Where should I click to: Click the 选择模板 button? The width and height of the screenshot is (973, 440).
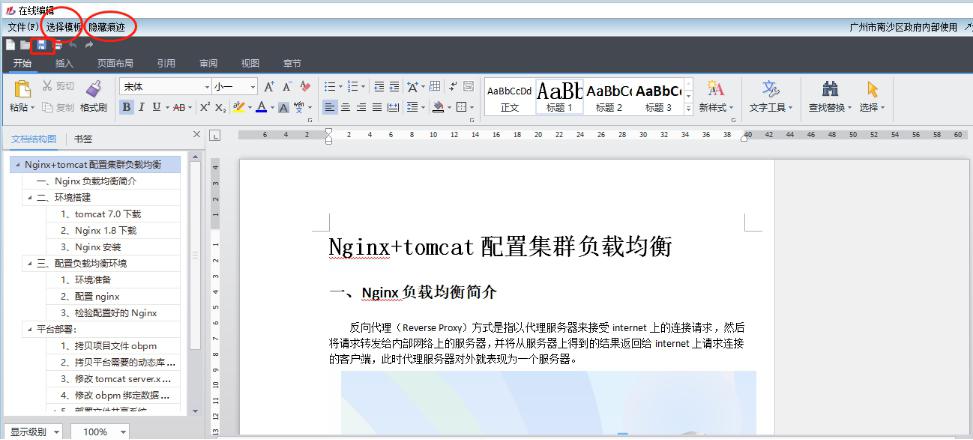click(x=63, y=27)
